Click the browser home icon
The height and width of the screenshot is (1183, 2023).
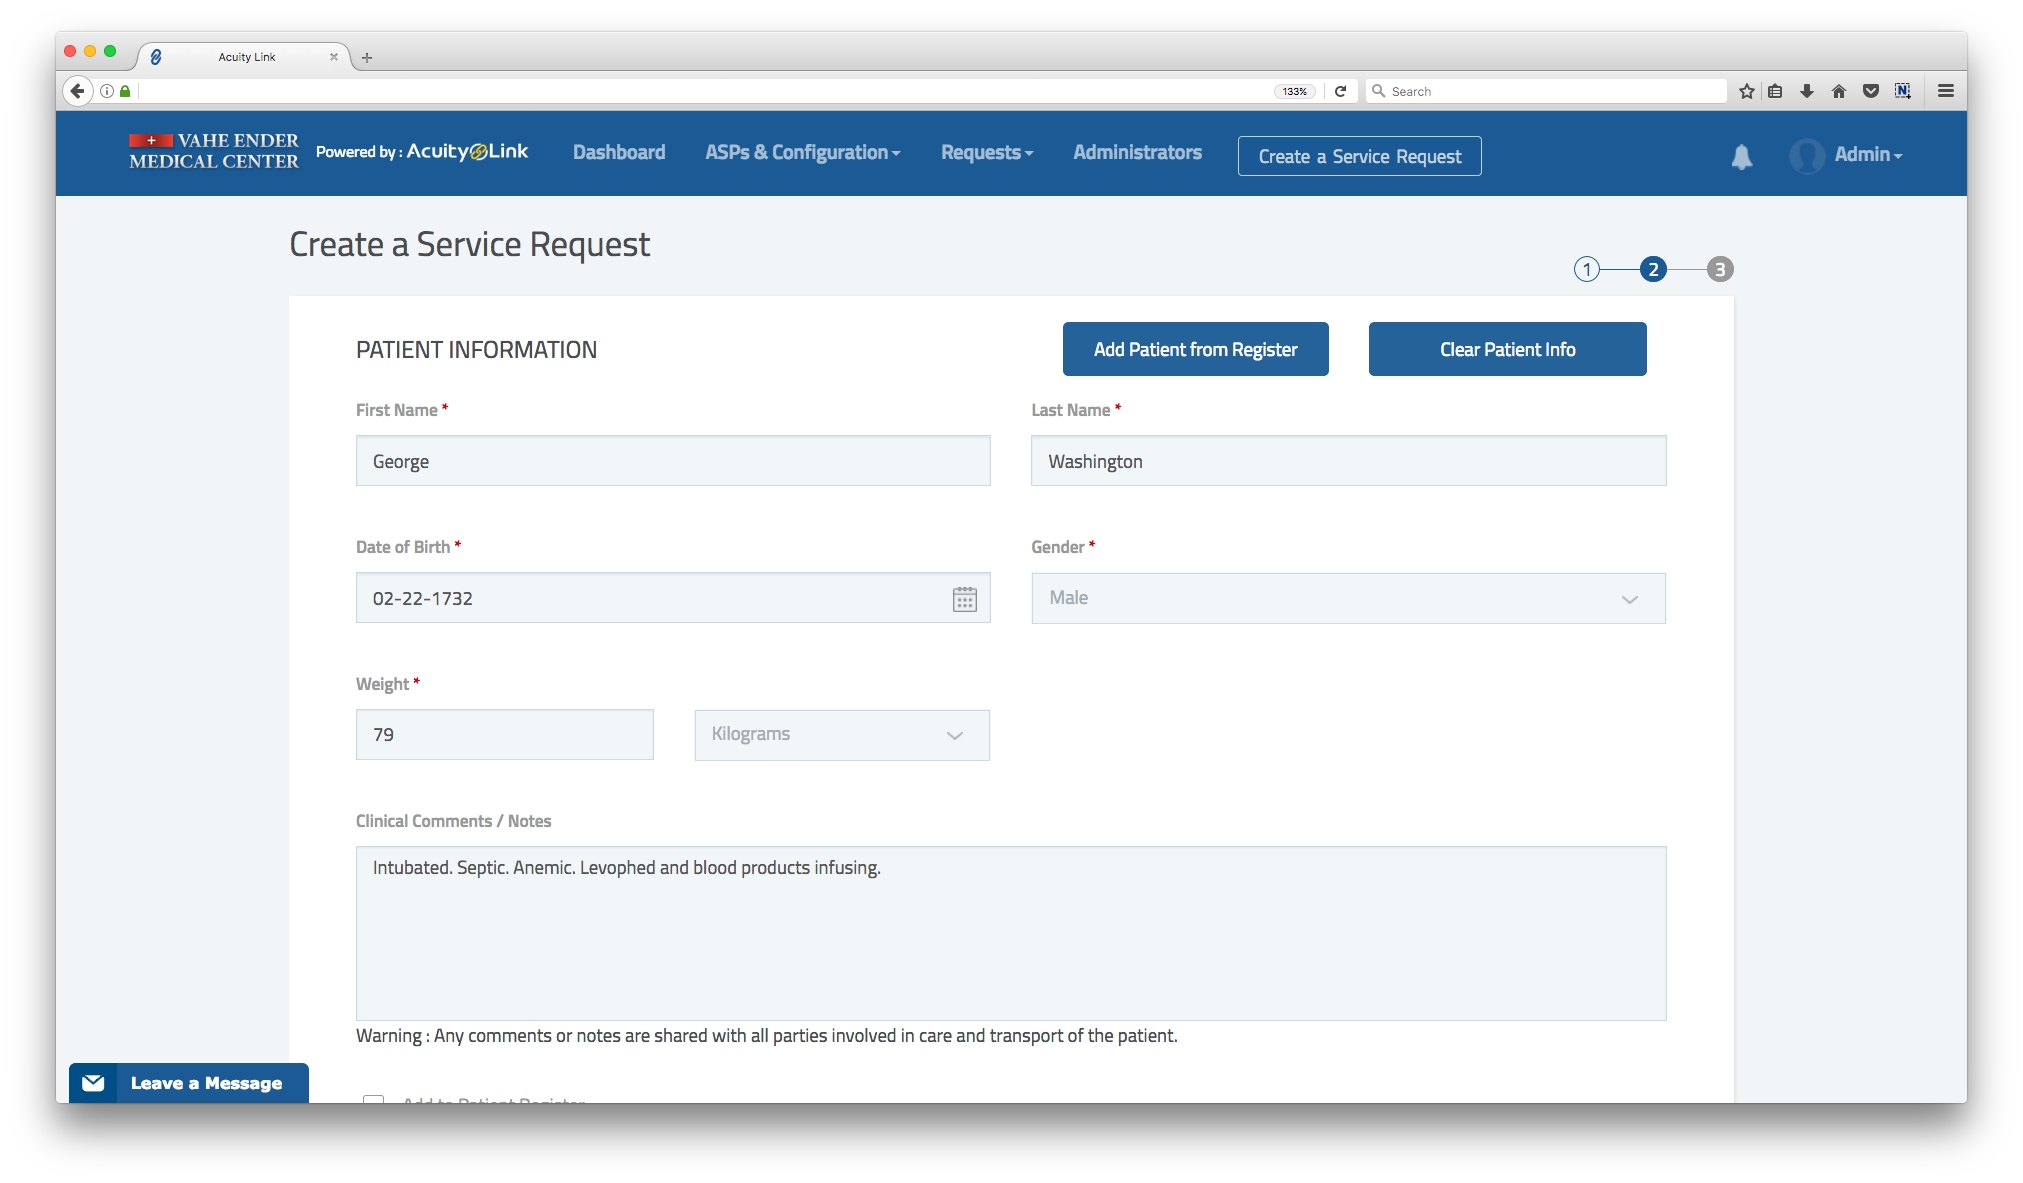pos(1838,91)
